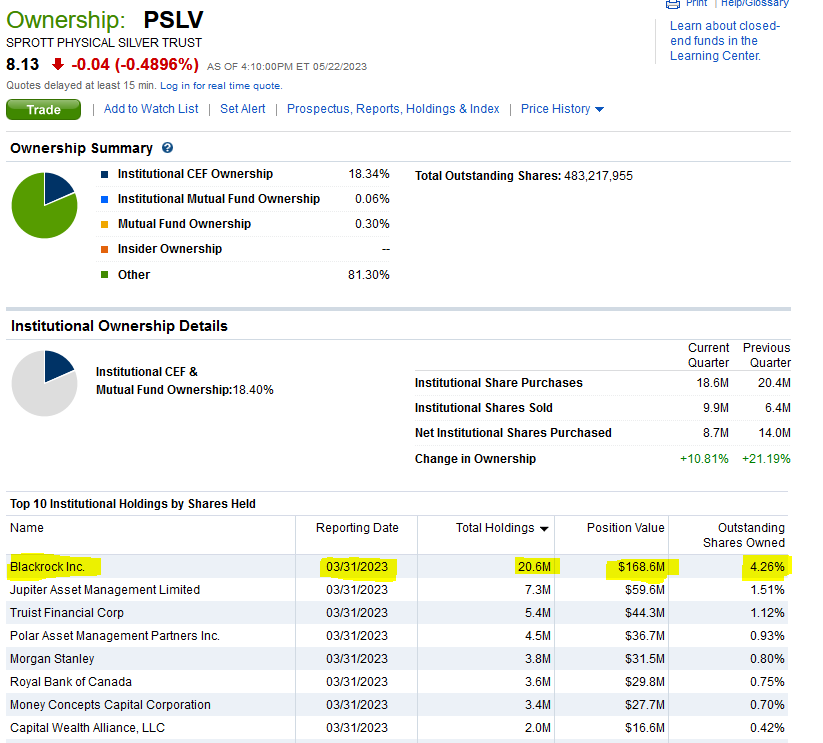Click the red down-arrow price change icon

click(58, 64)
